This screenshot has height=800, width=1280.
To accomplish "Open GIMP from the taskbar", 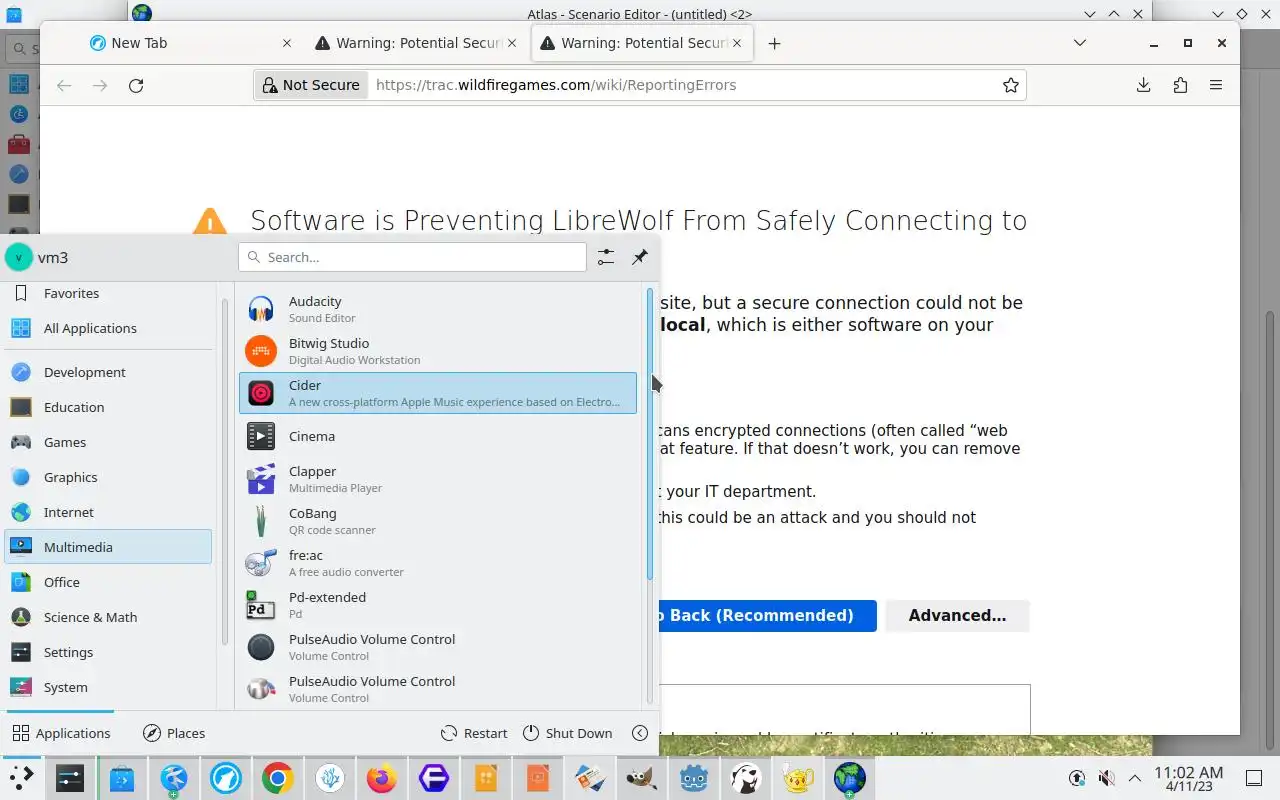I will (x=642, y=778).
